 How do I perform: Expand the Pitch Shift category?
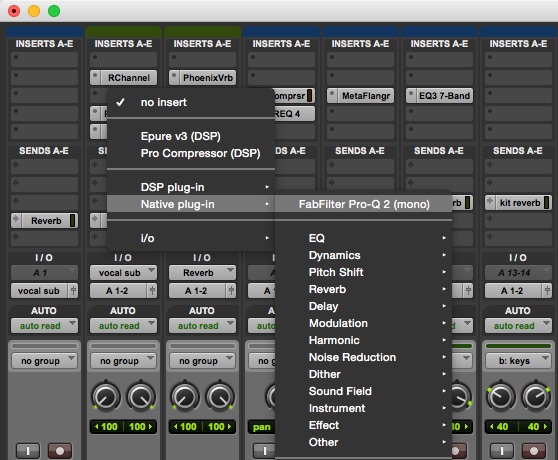tap(363, 272)
